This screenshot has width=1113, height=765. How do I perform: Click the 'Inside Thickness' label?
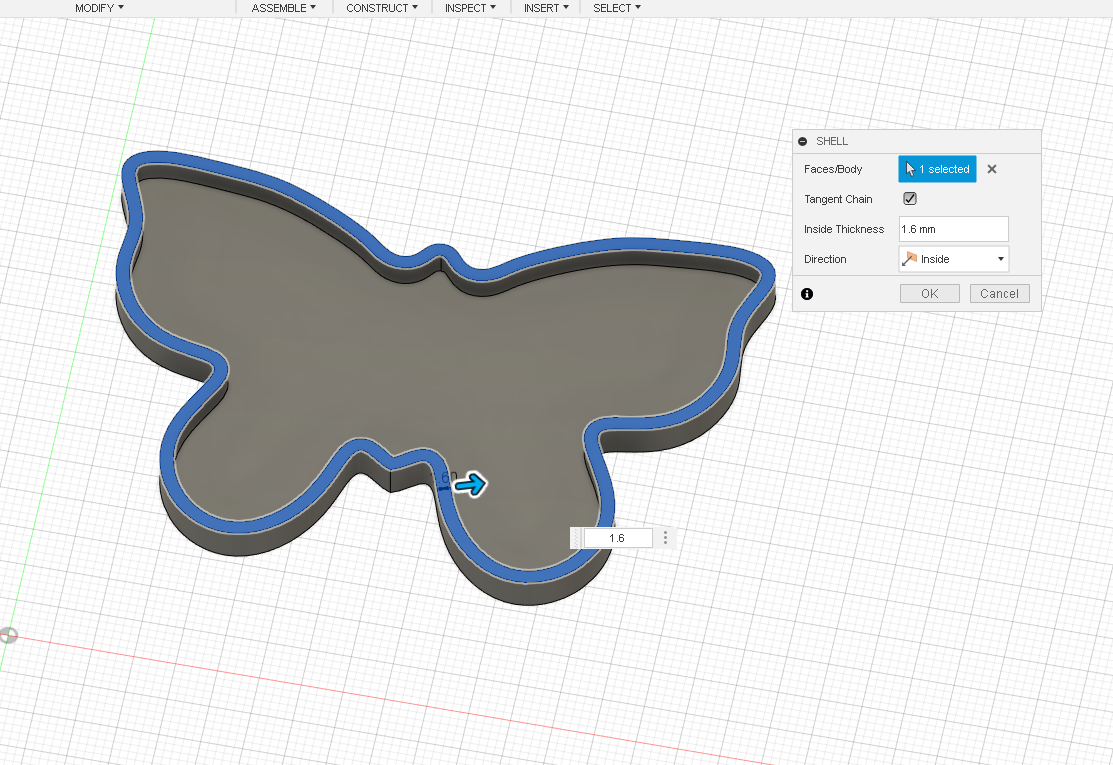[844, 229]
